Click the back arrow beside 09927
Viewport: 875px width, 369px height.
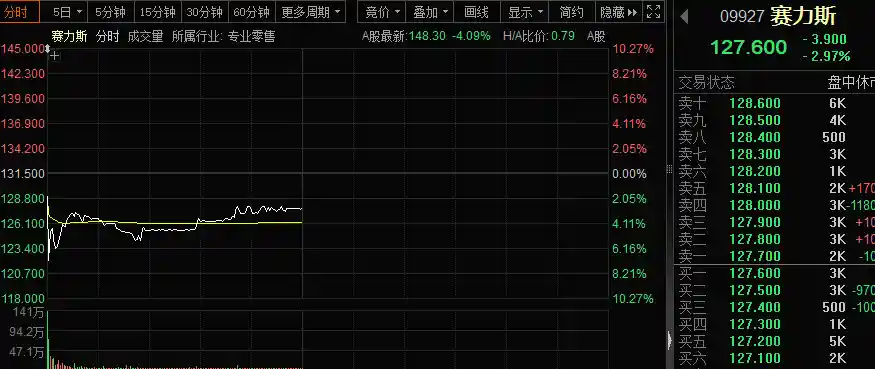(684, 17)
